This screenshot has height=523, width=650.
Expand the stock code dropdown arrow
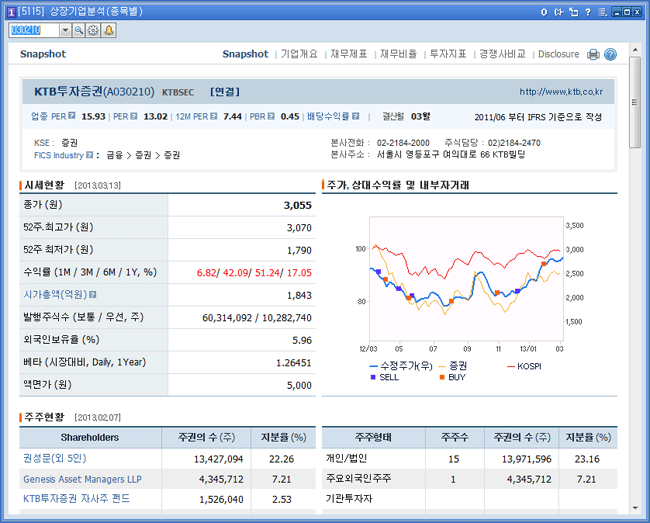pyautogui.click(x=64, y=31)
